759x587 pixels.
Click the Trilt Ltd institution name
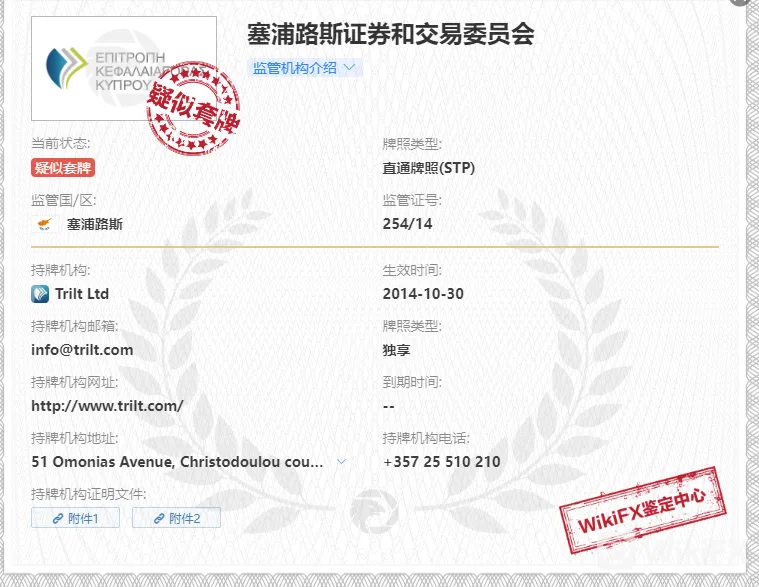coord(82,294)
